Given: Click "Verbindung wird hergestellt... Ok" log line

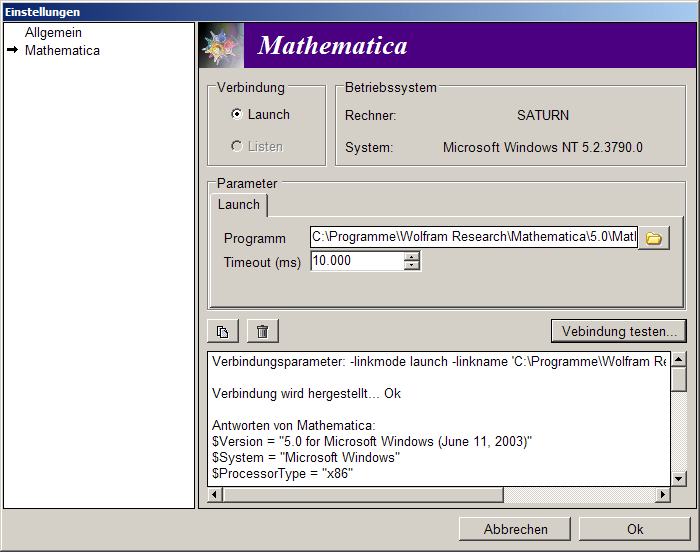Looking at the screenshot, I should (x=306, y=393).
